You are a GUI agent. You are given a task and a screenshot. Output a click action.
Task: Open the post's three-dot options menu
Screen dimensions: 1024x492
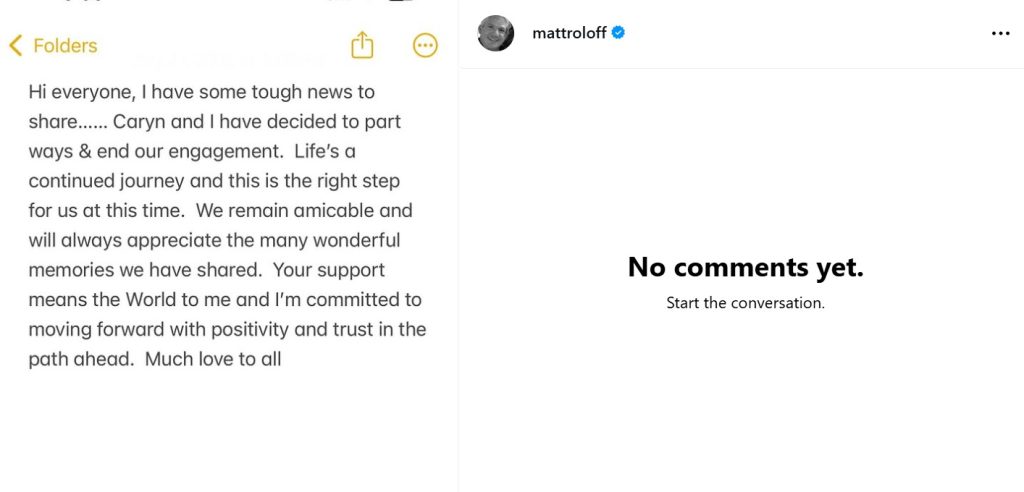pos(1000,33)
